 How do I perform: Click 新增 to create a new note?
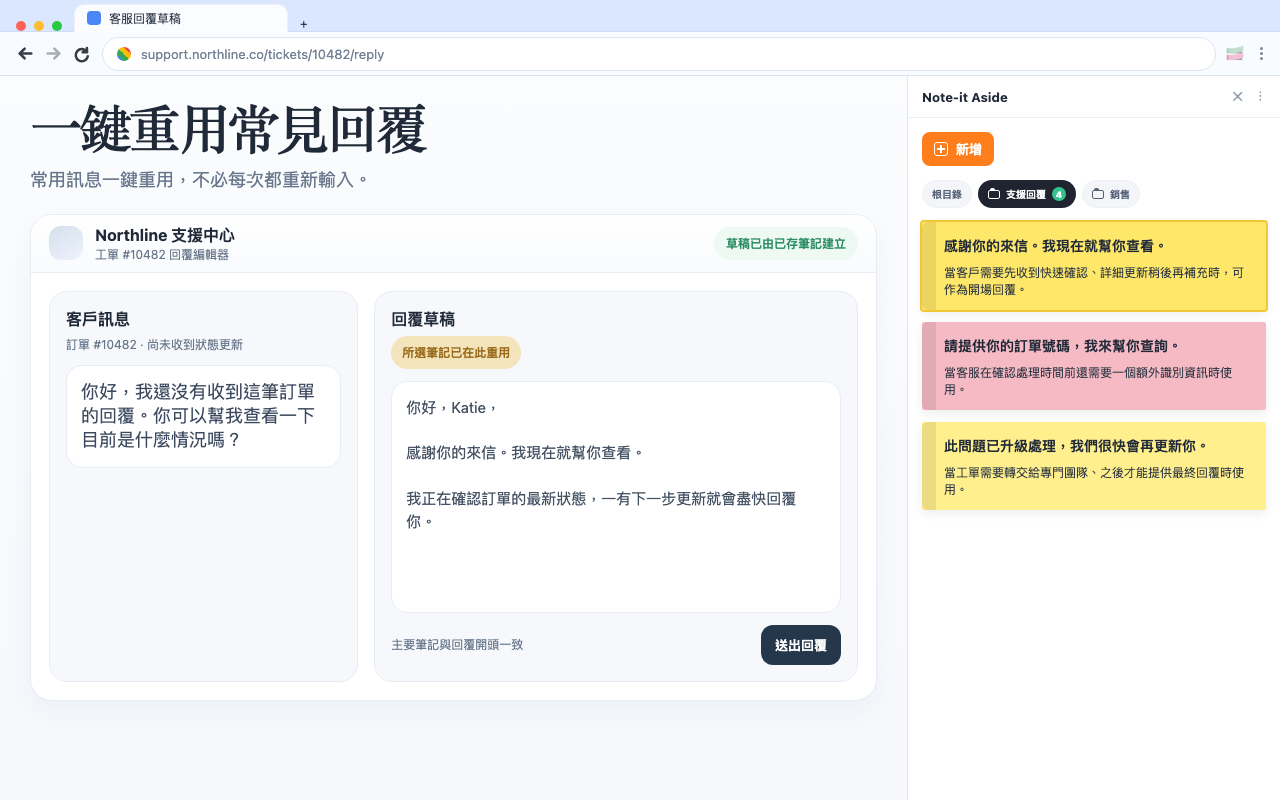click(x=957, y=148)
